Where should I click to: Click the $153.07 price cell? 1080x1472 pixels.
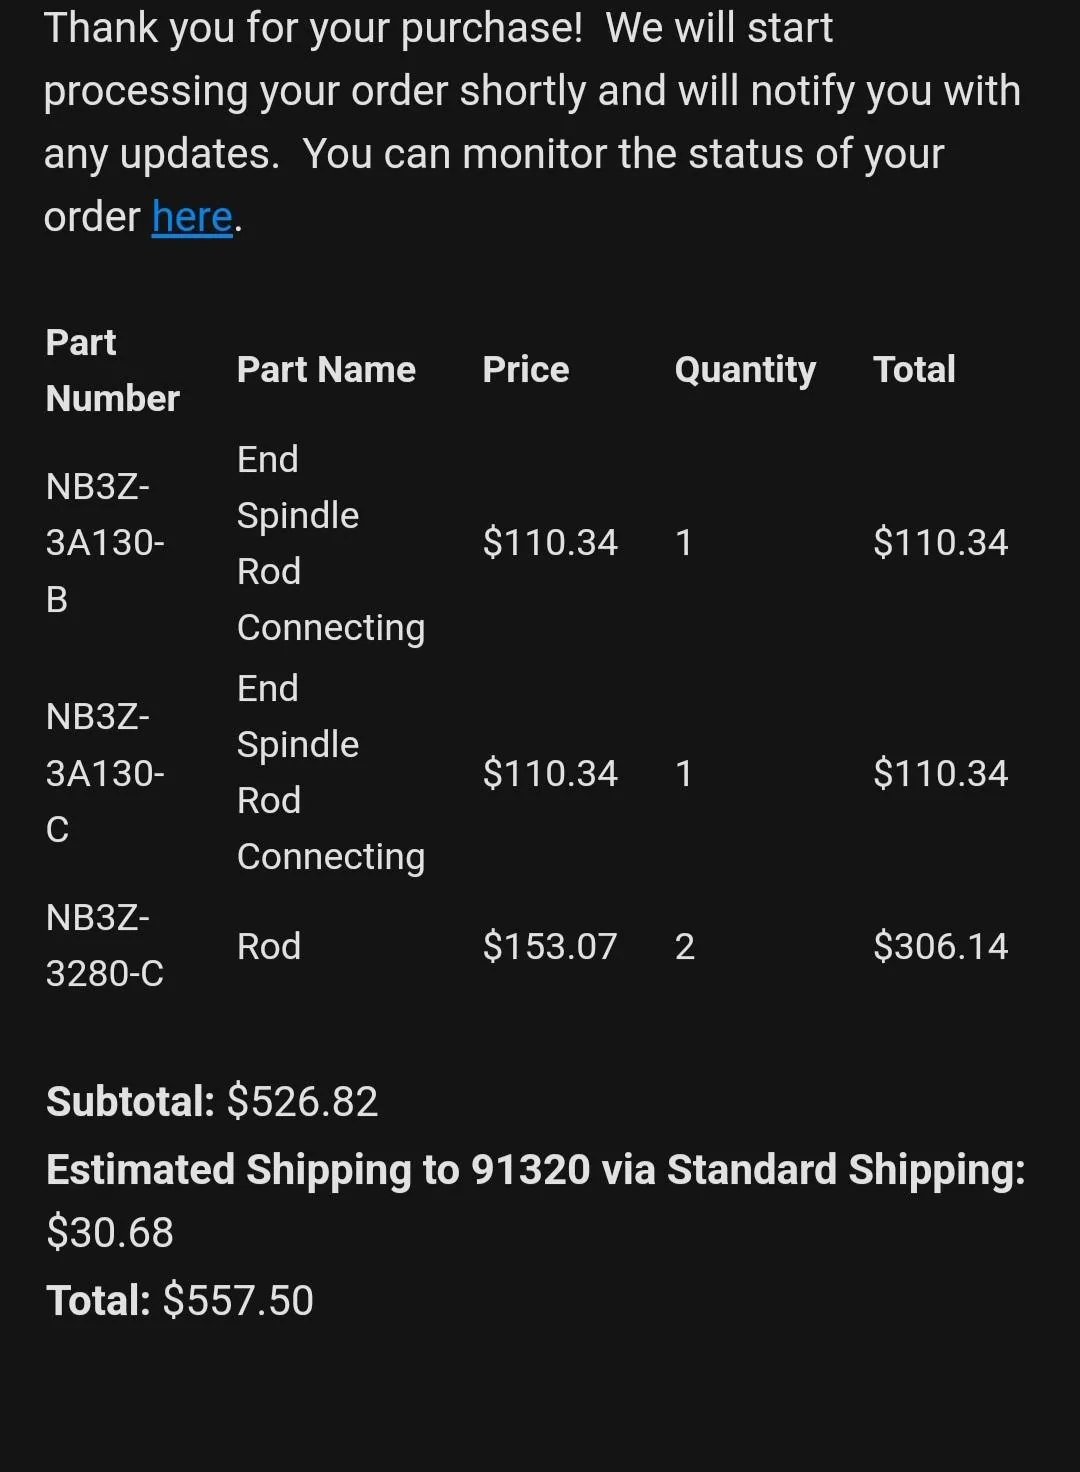[x=550, y=946]
